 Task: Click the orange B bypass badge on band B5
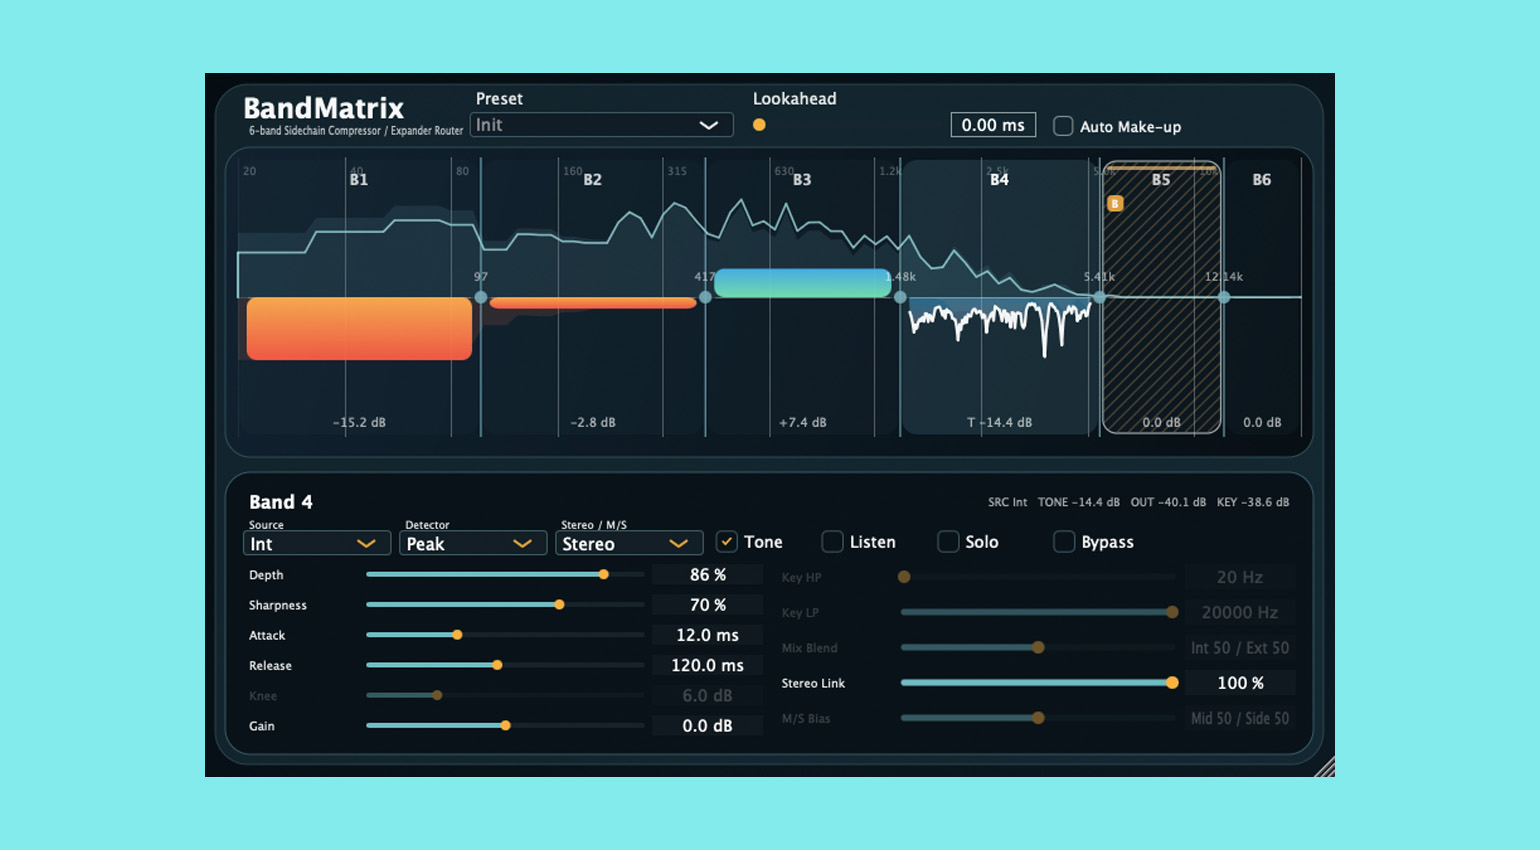[1115, 204]
